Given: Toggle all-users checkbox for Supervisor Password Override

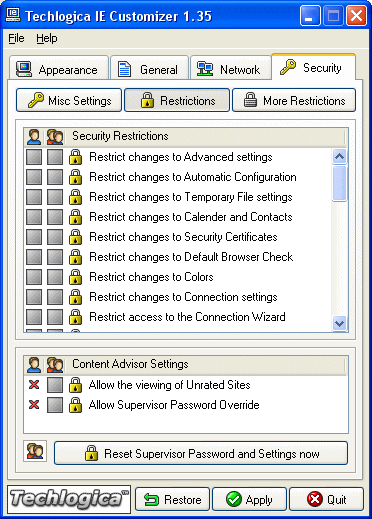Looking at the screenshot, I should coord(55,405).
